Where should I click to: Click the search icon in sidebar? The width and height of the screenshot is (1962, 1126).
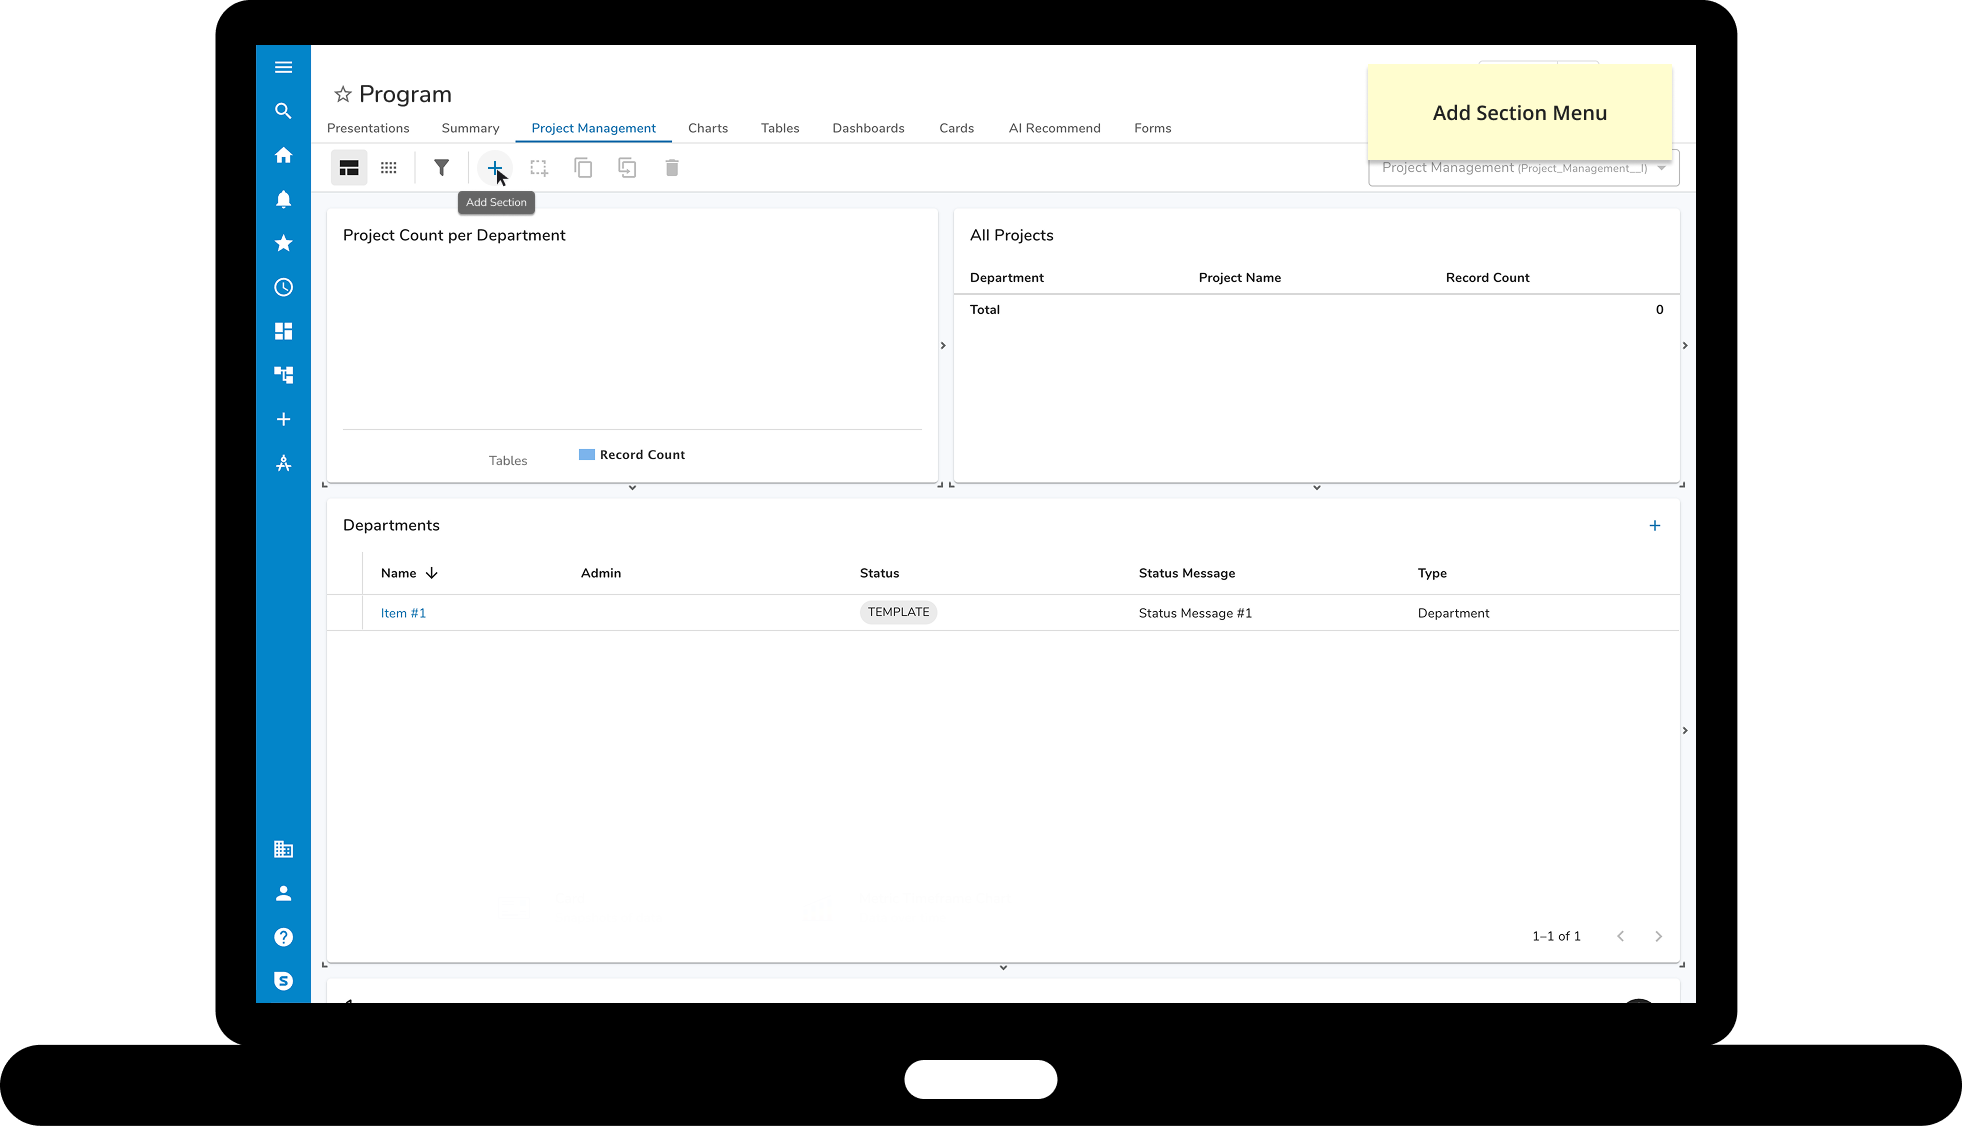(x=283, y=111)
